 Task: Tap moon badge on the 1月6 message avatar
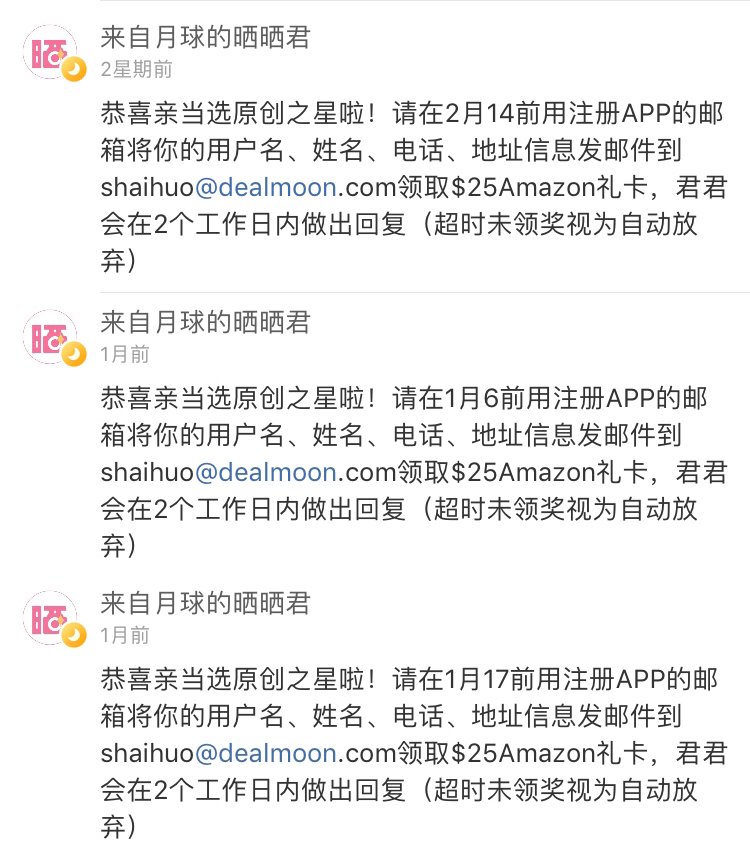74,354
